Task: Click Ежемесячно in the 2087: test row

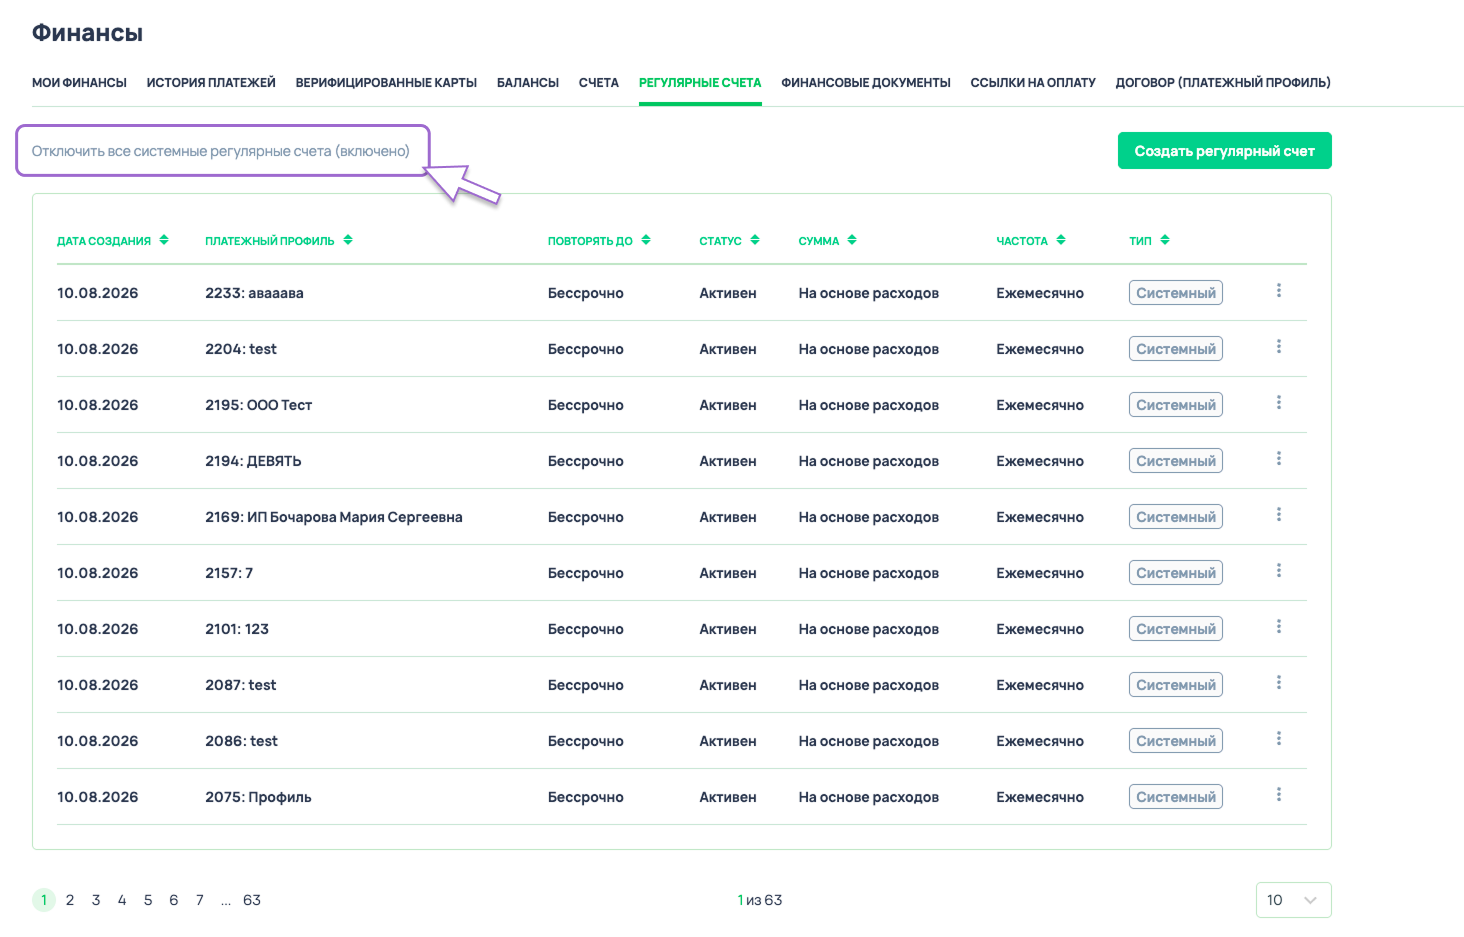Action: [1040, 685]
